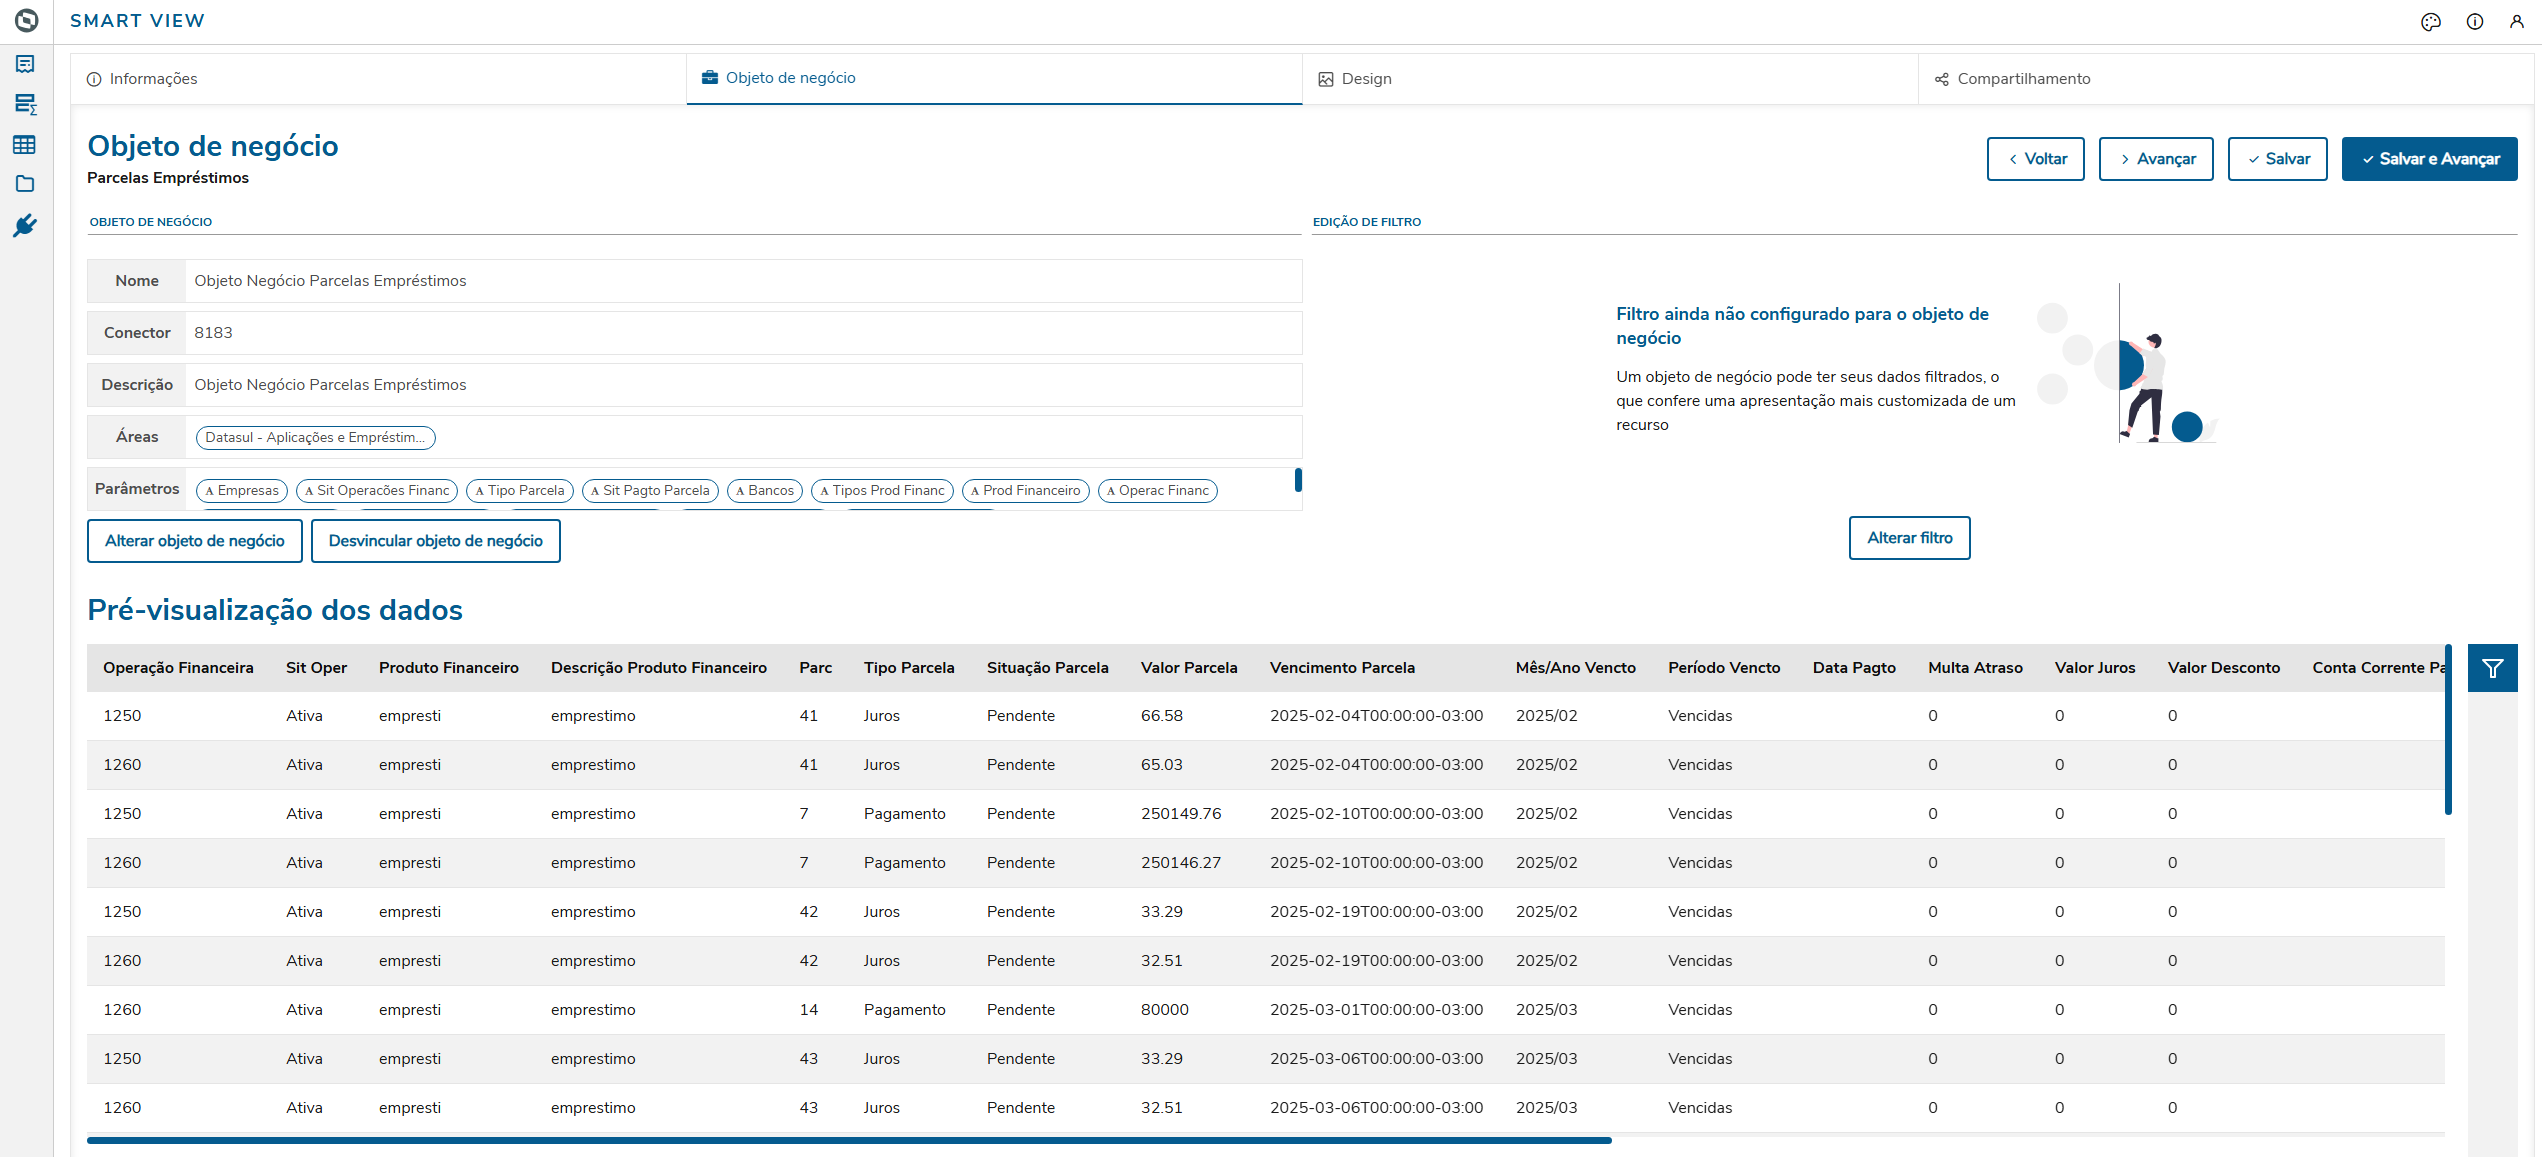Open the reports sidebar icon
The image size is (2542, 1157).
[x=25, y=64]
